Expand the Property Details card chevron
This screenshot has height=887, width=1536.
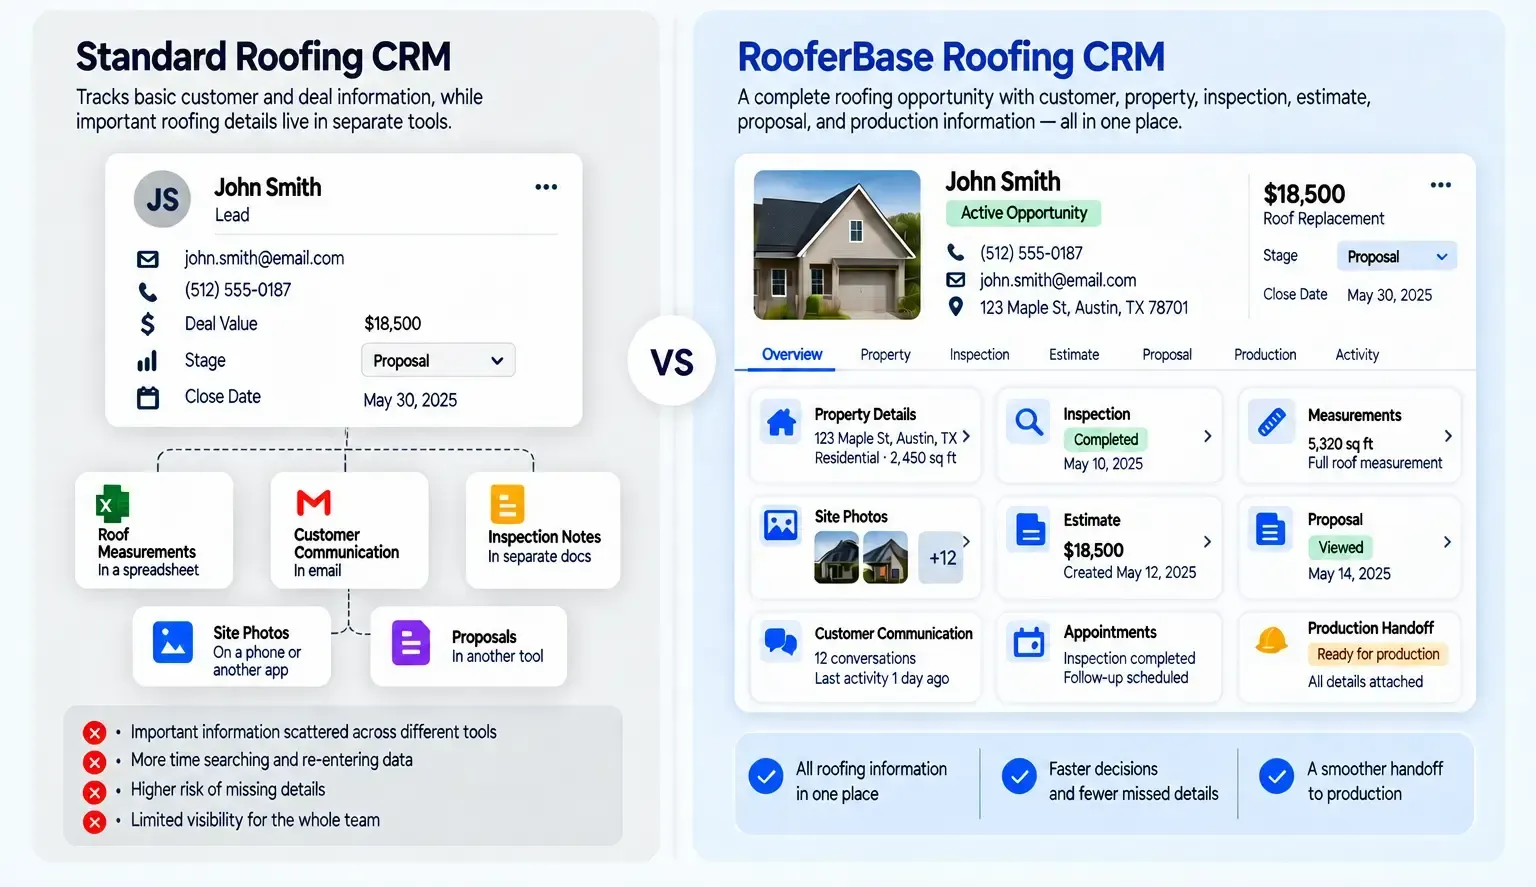pos(966,437)
